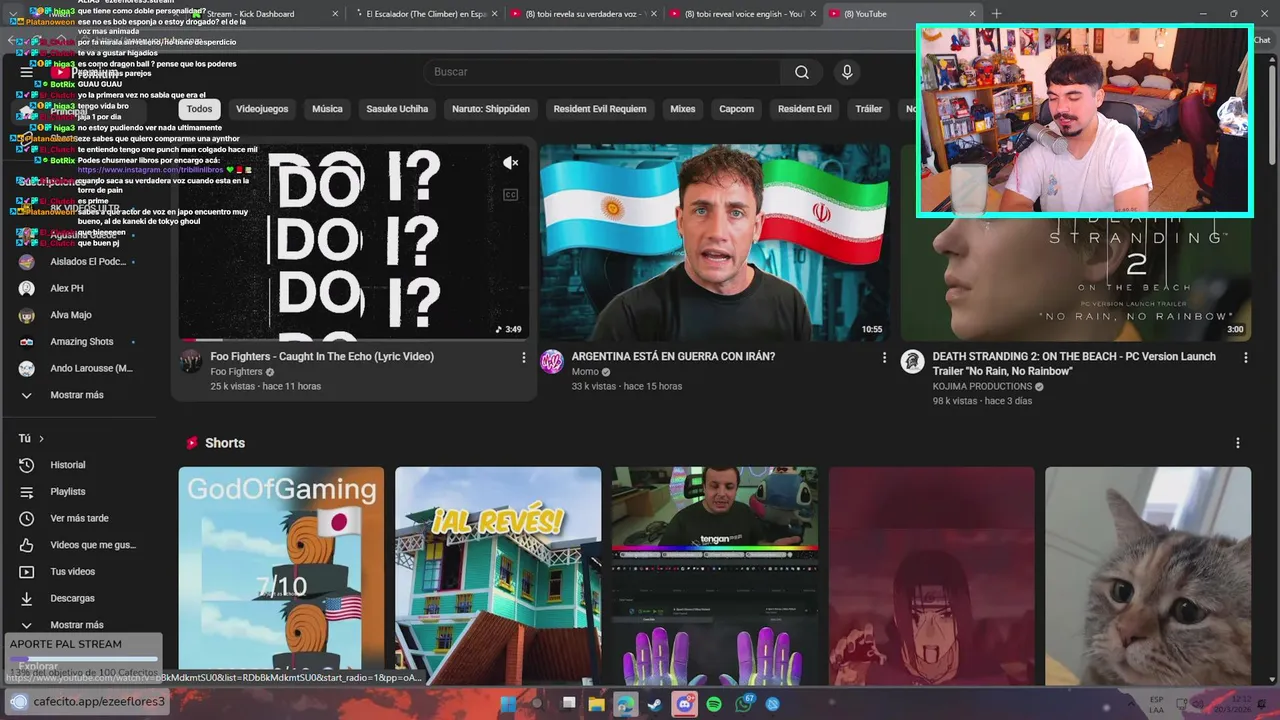Select the Videojuegos filter chip
Viewport: 1280px width, 720px height.
click(x=262, y=109)
